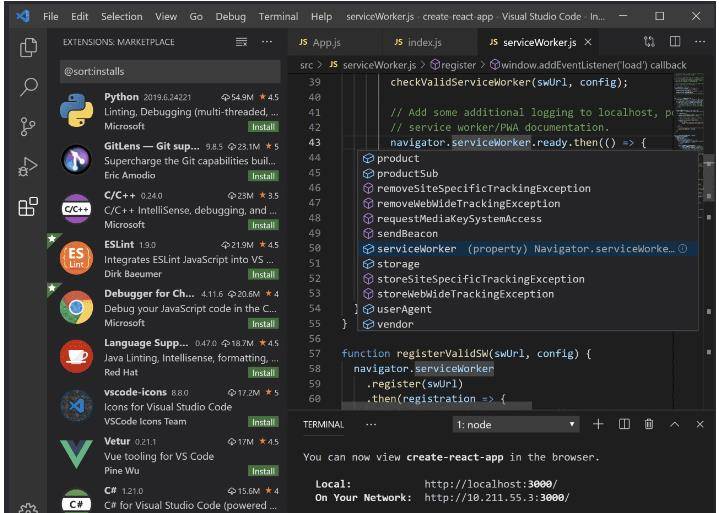Maximize the terminal panel with chevron up
719x513 pixels.
[675, 425]
